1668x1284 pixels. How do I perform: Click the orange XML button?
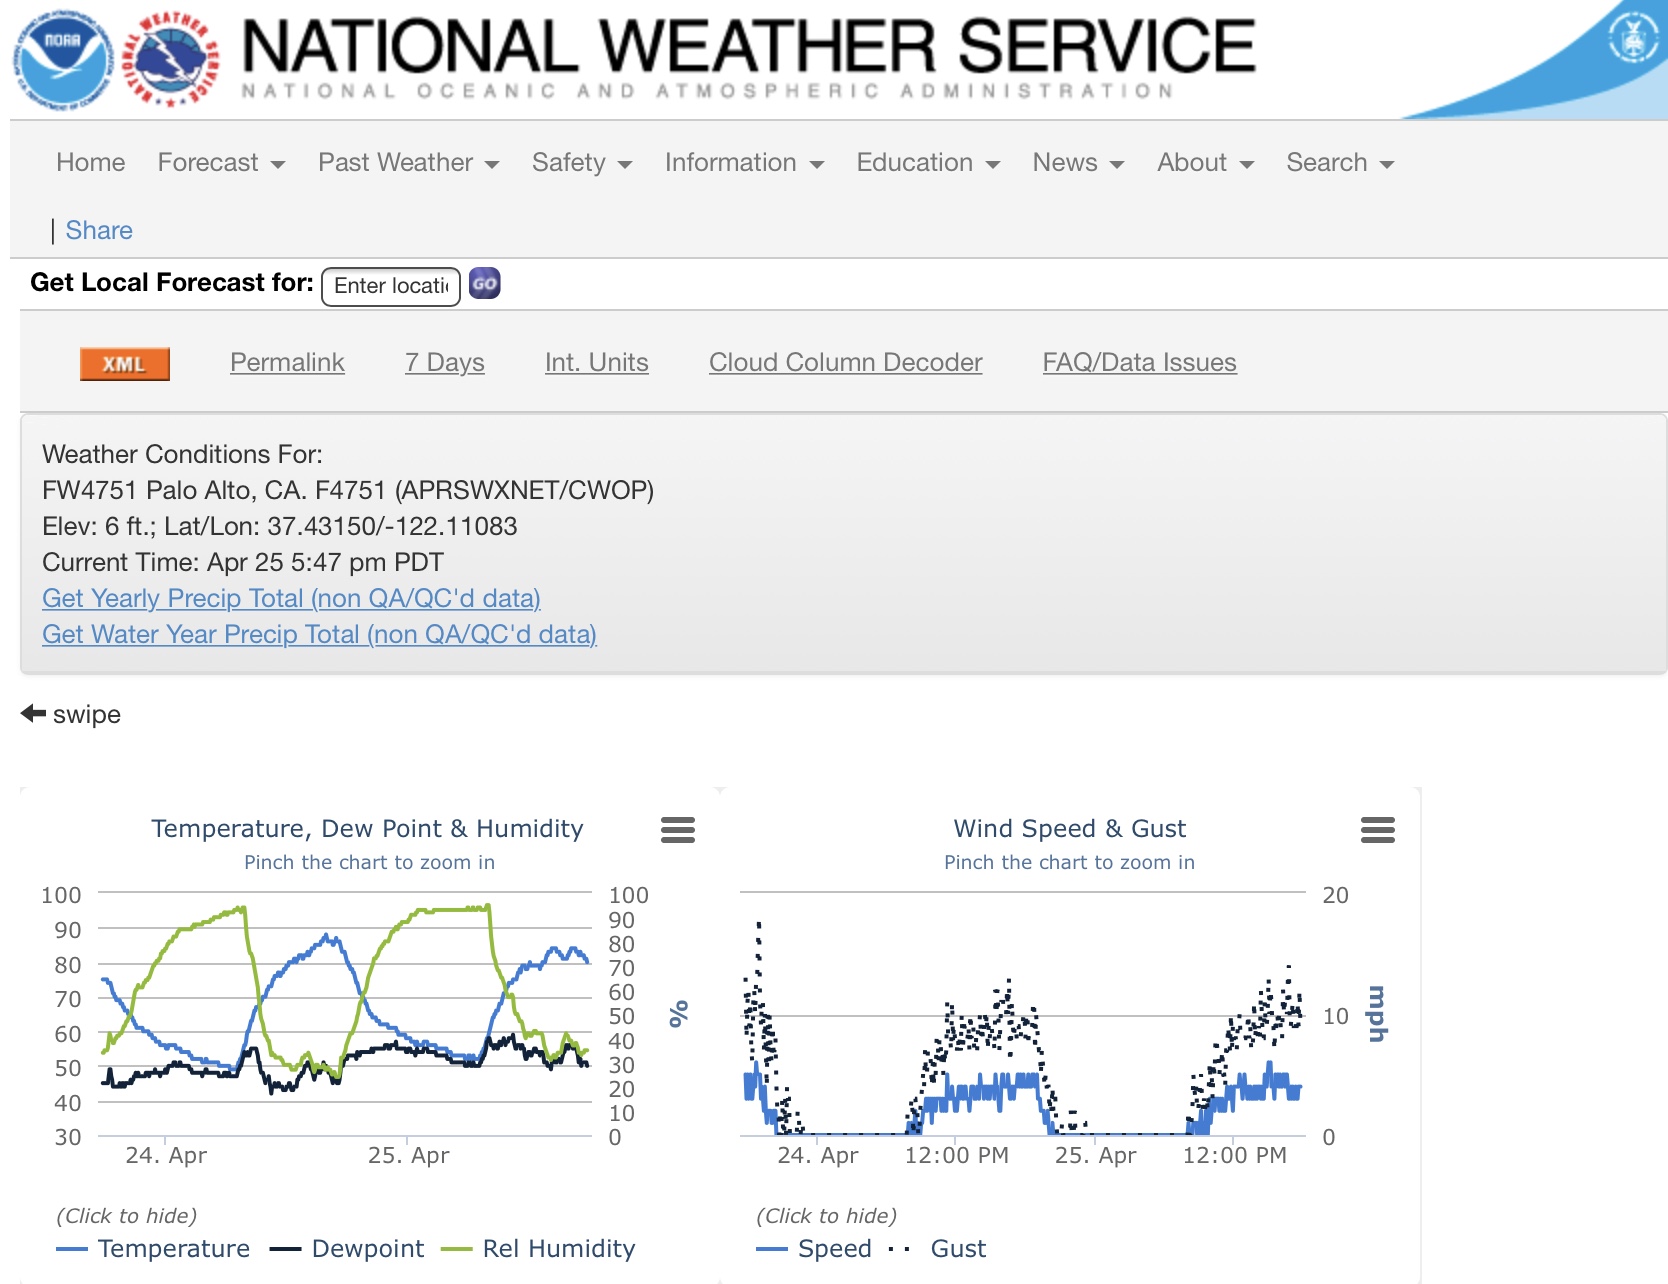125,364
